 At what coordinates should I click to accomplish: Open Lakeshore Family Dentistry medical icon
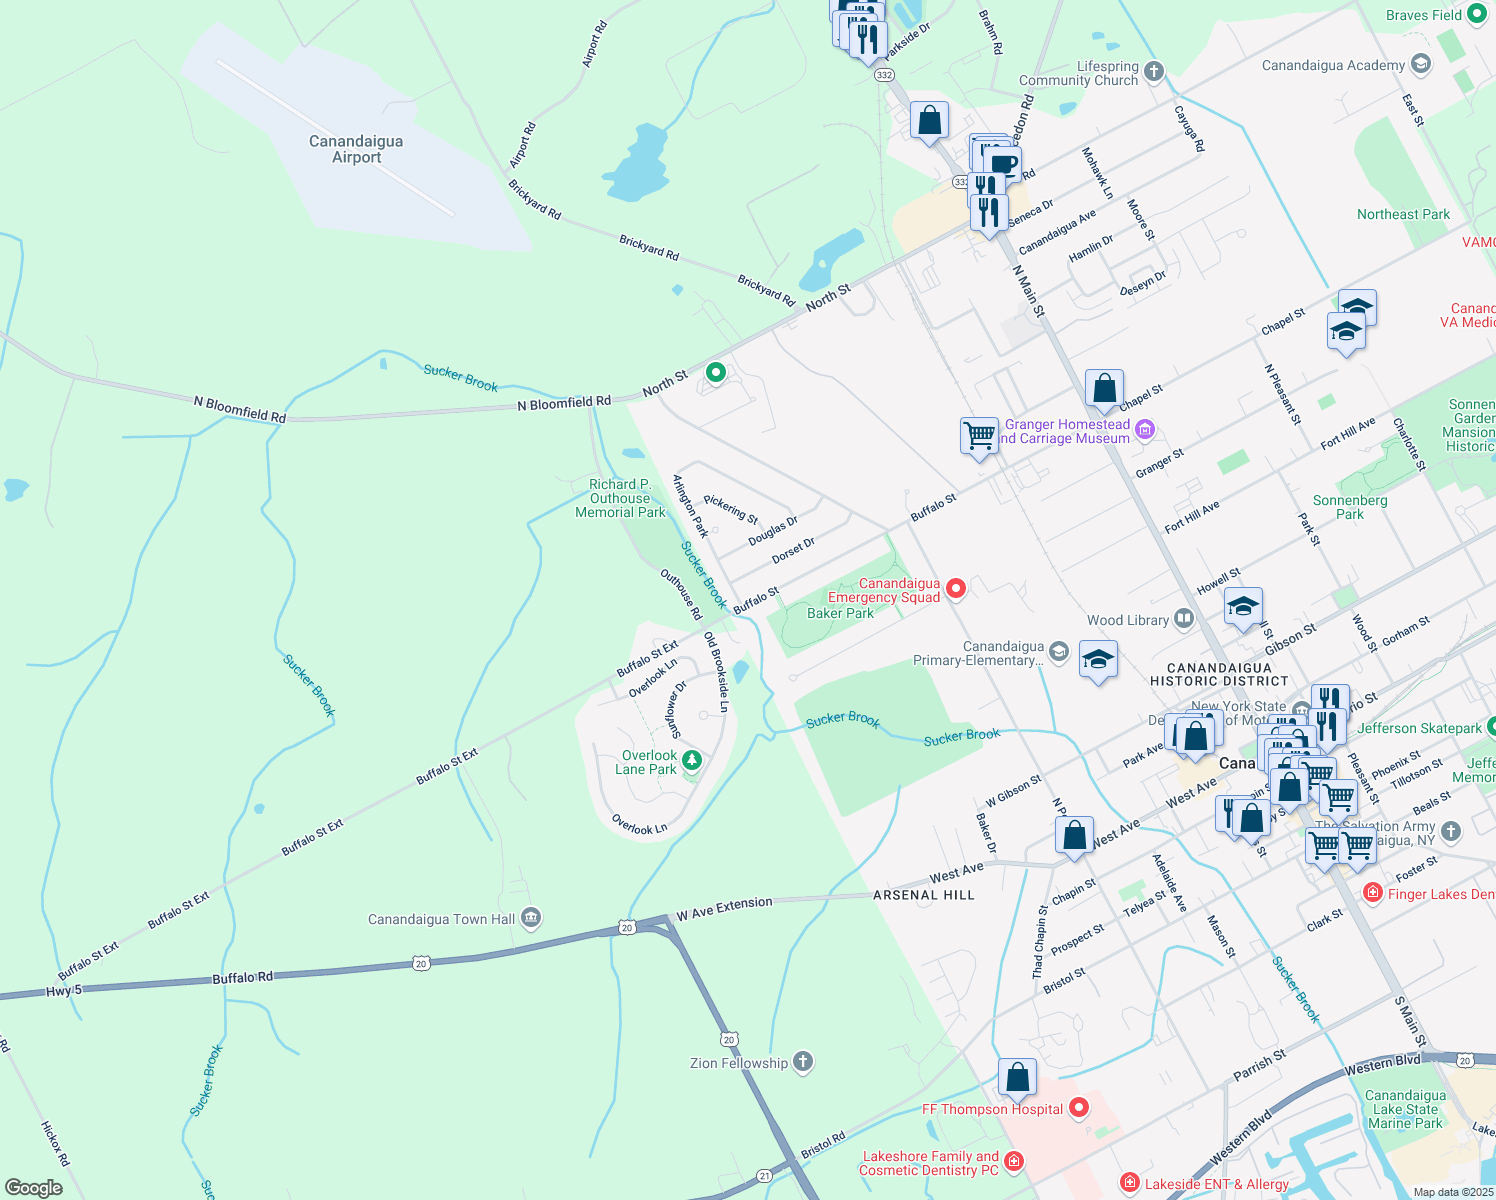[x=1014, y=1162]
